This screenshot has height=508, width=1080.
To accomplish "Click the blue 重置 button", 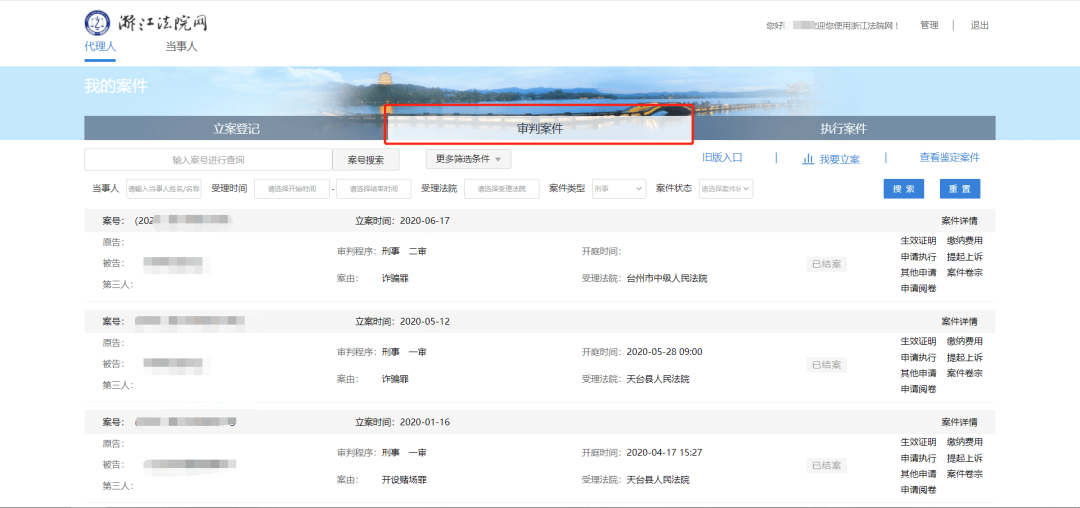I will click(959, 189).
